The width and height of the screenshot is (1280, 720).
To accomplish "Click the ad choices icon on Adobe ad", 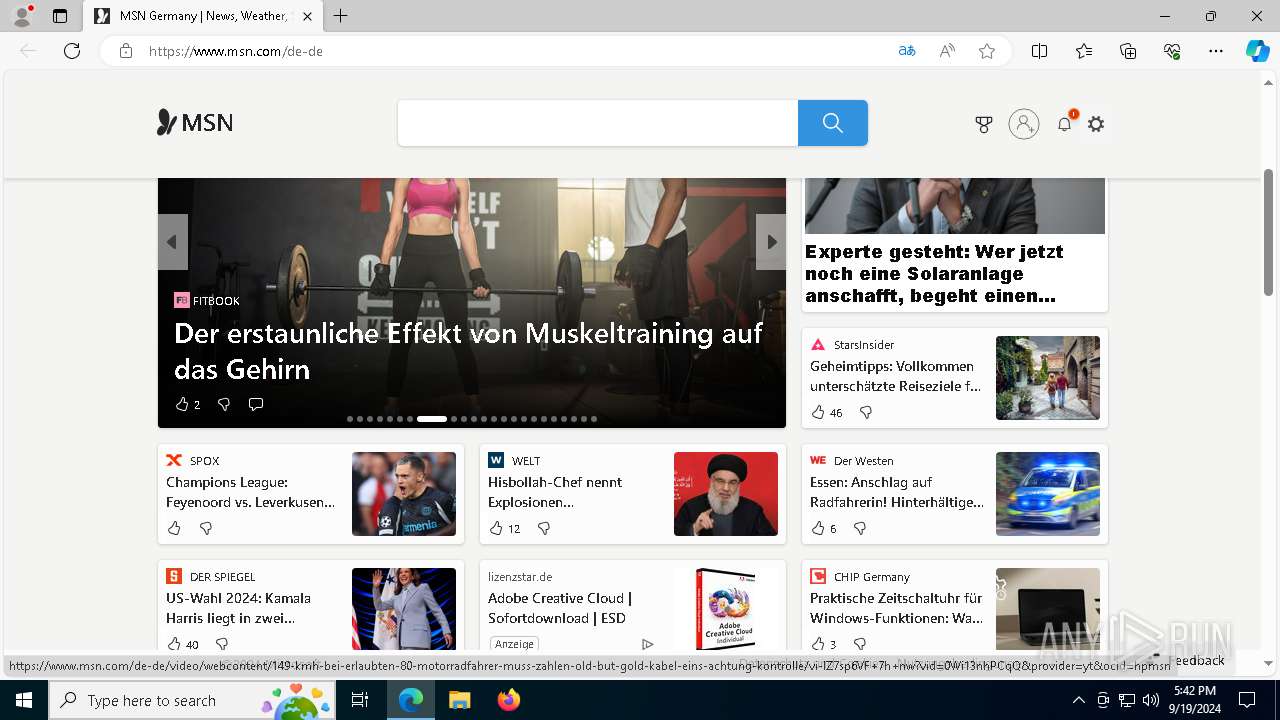I will (x=647, y=644).
